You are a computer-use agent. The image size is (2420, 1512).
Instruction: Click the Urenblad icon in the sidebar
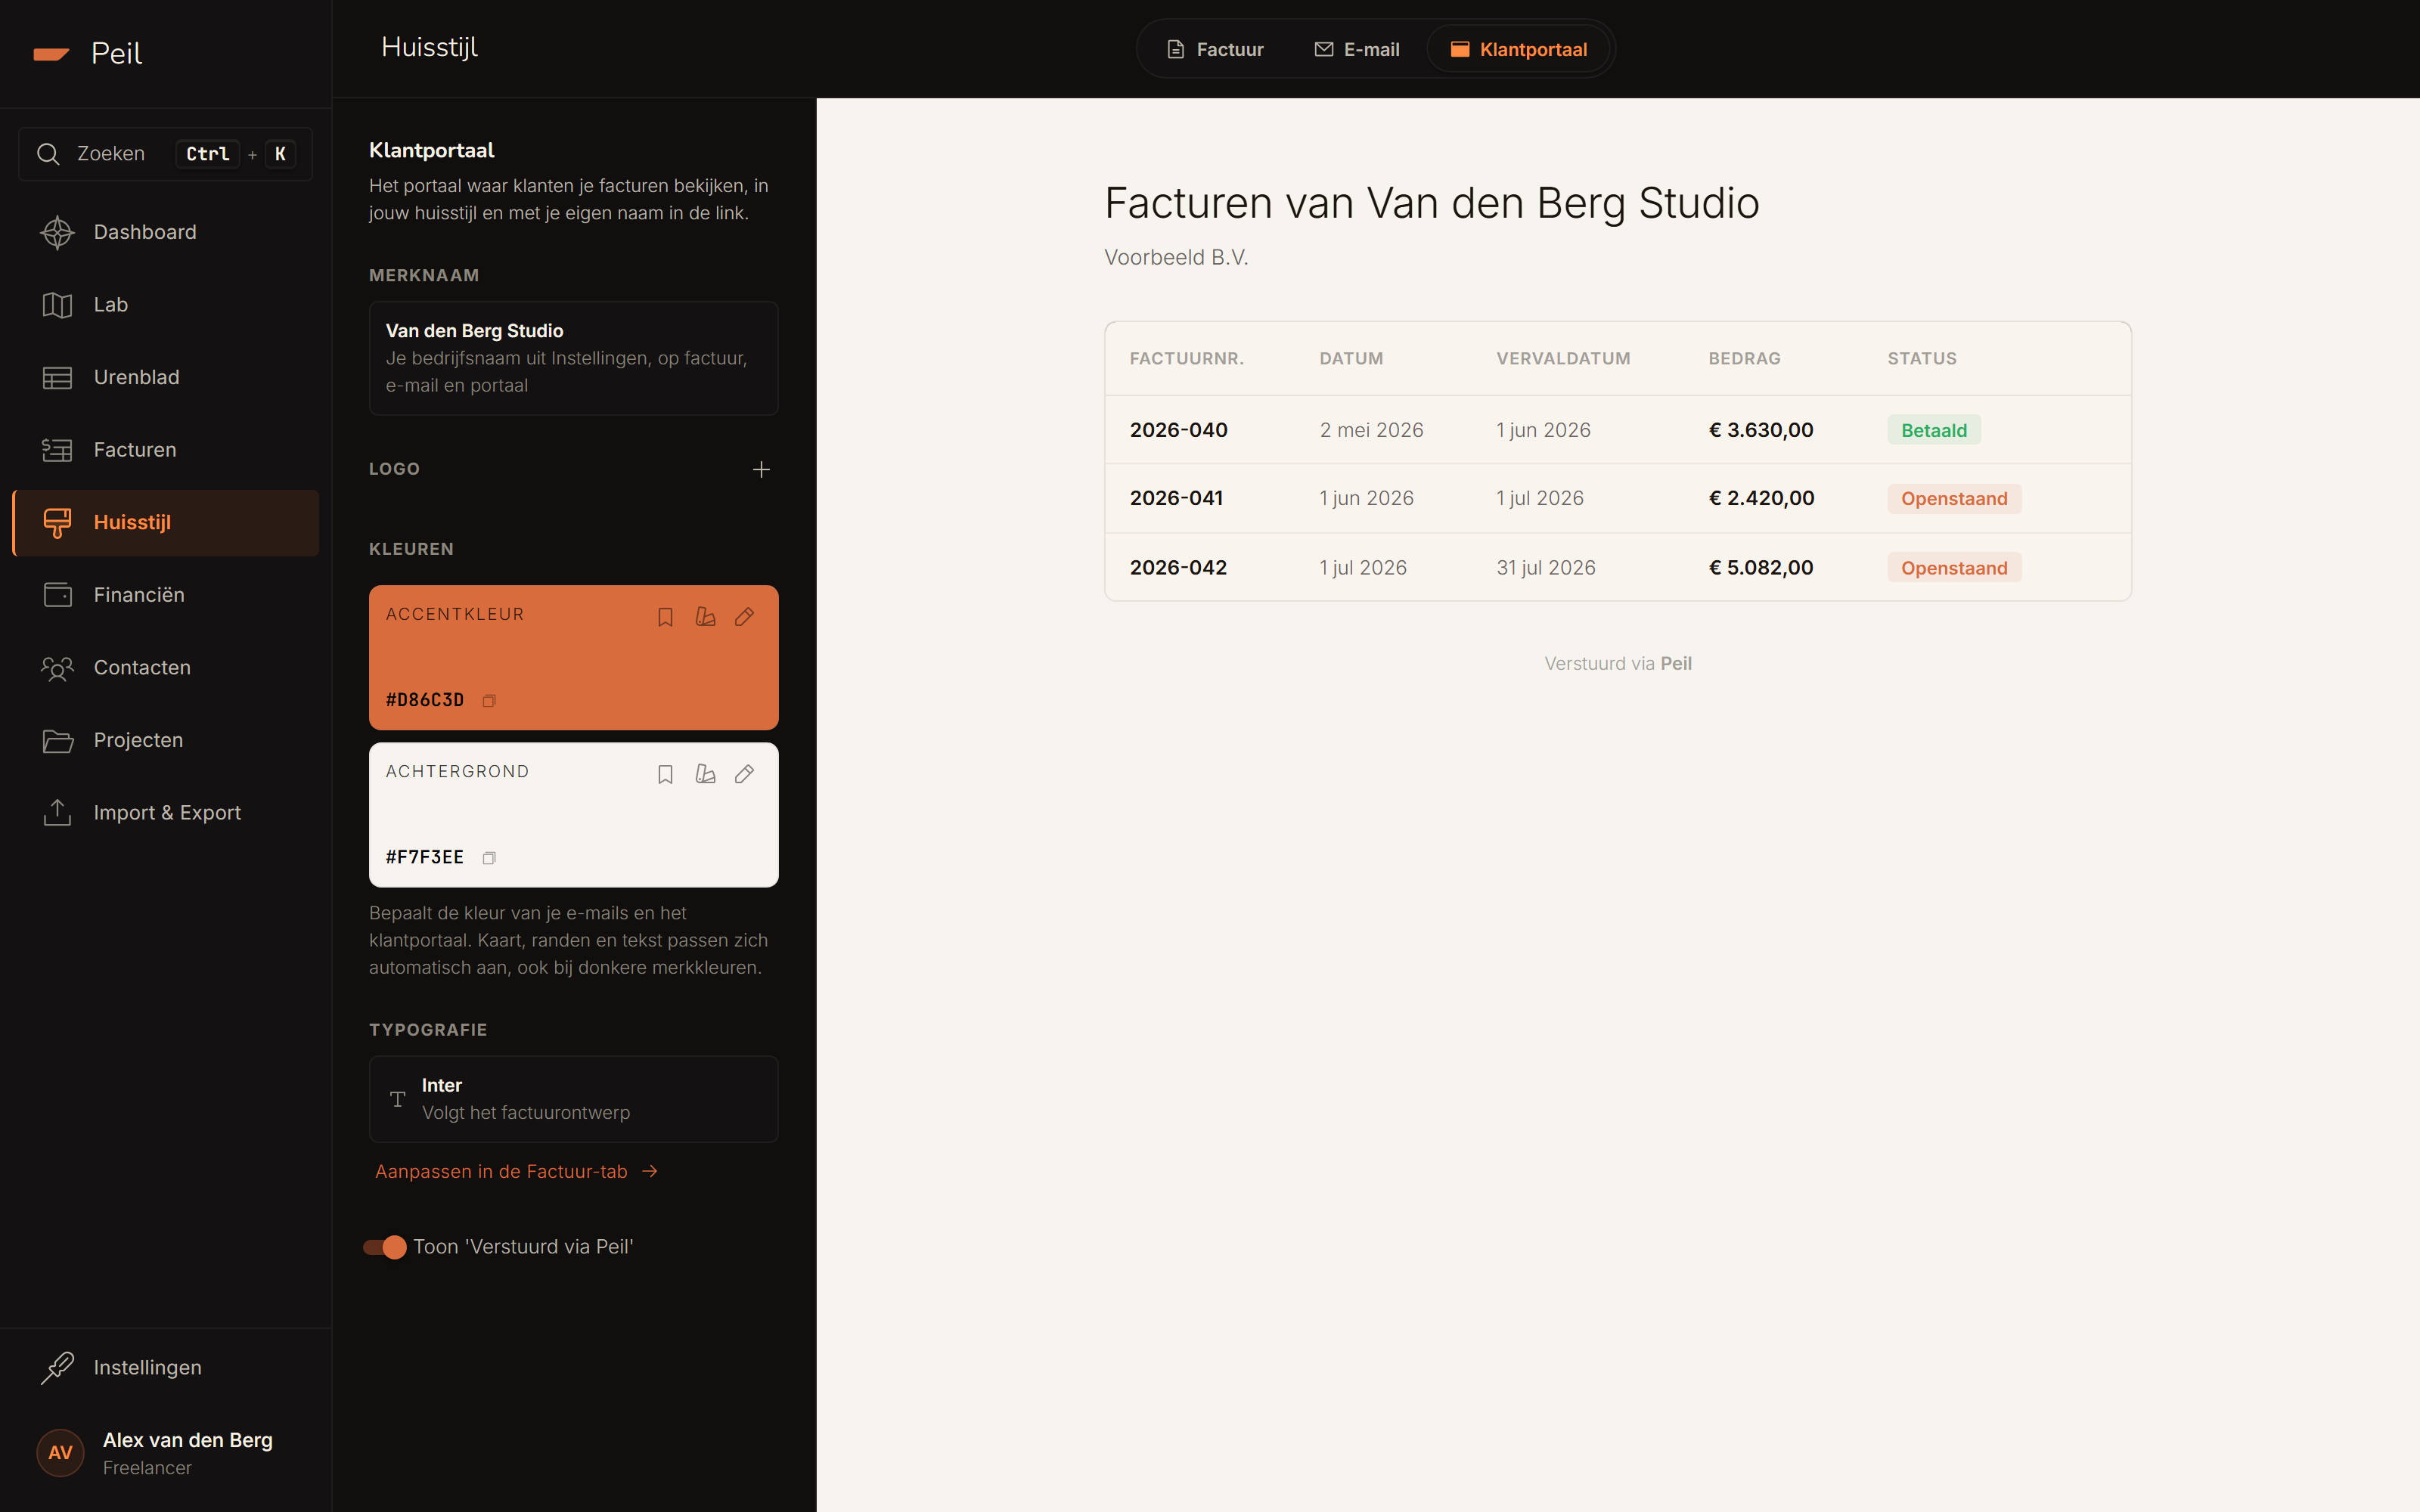point(57,377)
